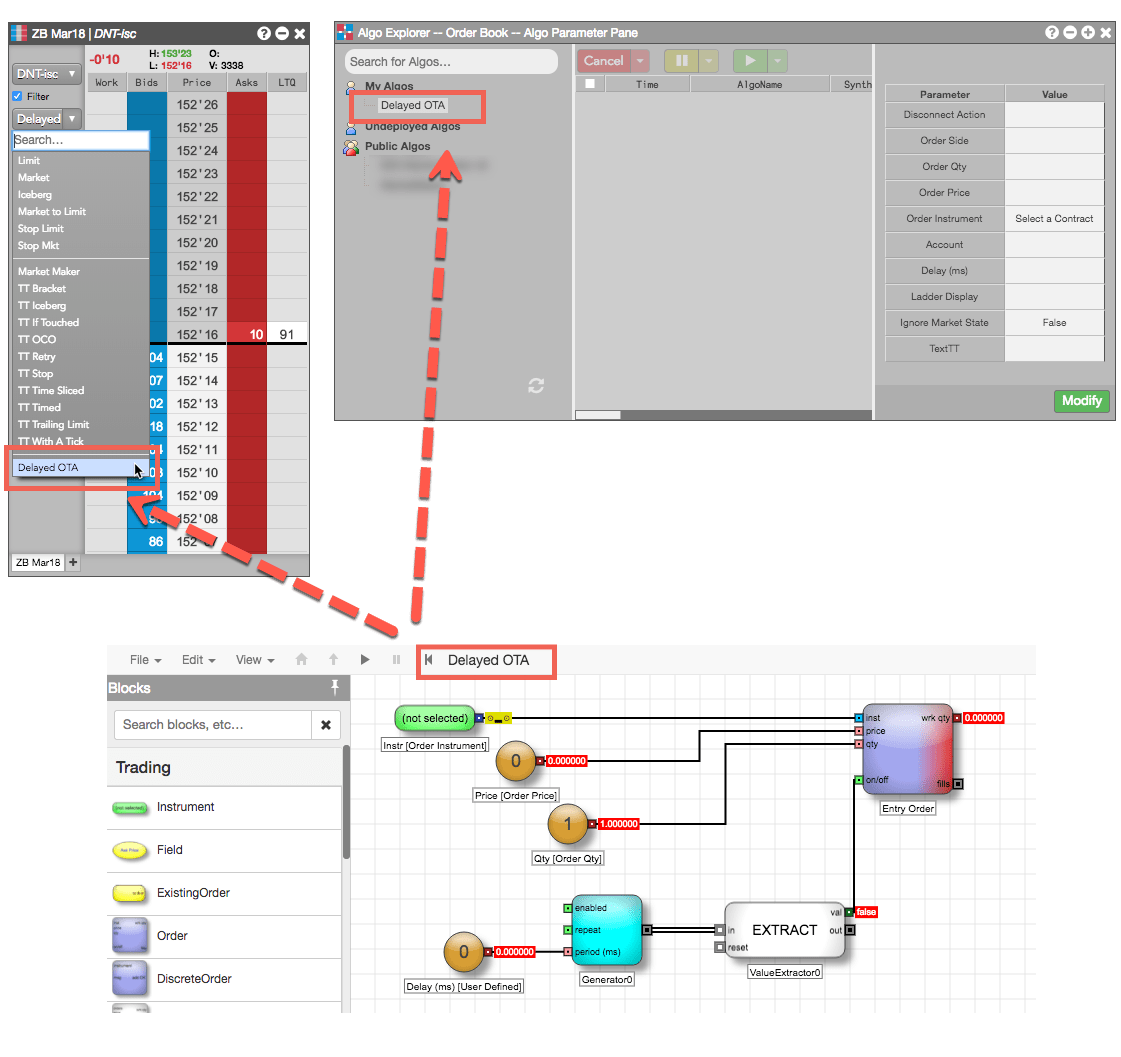
Task: Open the play button dropdown arrow
Action: pyautogui.click(x=777, y=61)
